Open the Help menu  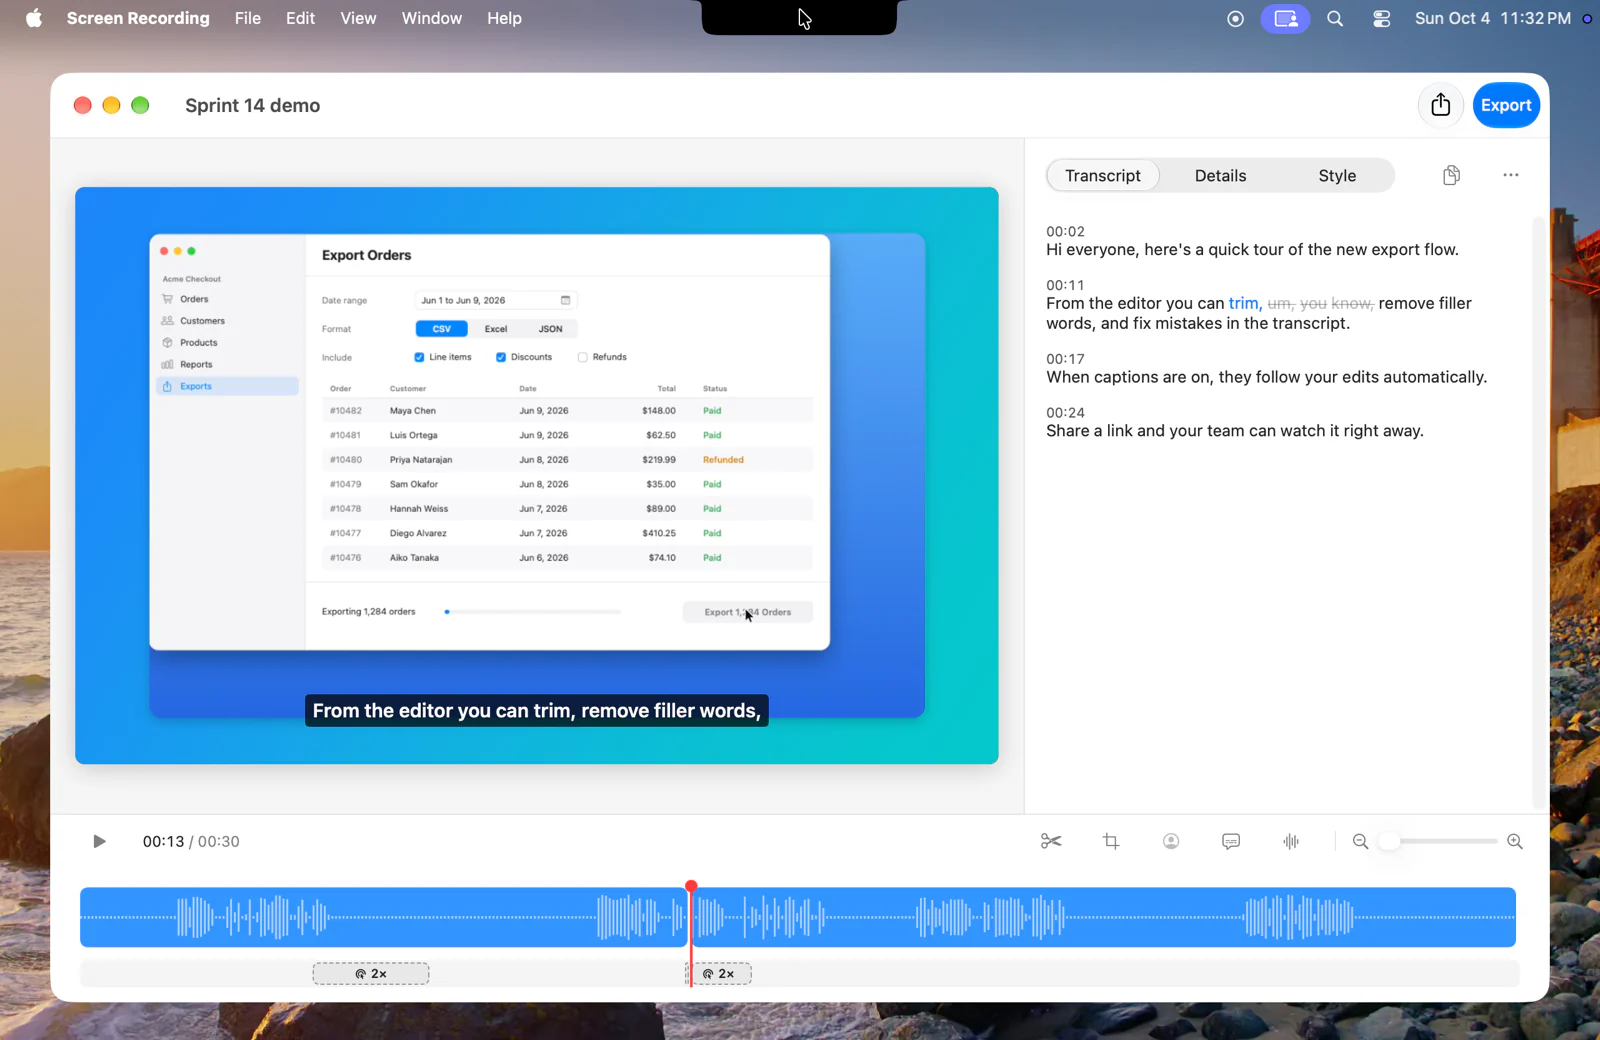(504, 18)
